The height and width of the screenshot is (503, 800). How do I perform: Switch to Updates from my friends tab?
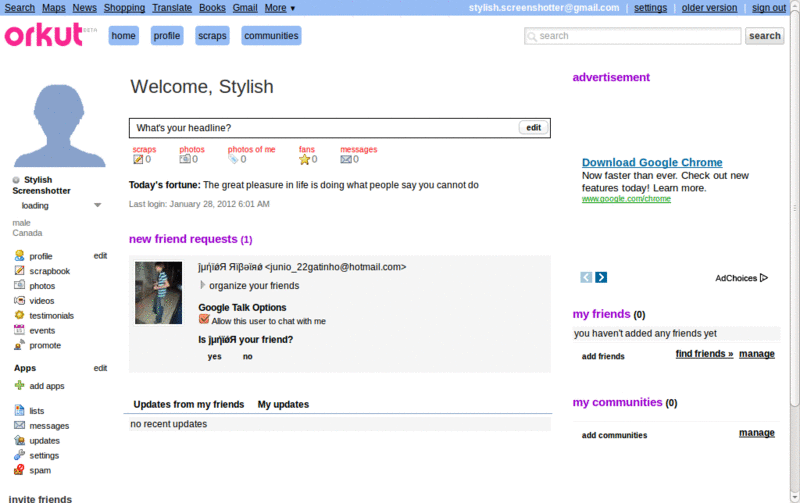(x=189, y=404)
